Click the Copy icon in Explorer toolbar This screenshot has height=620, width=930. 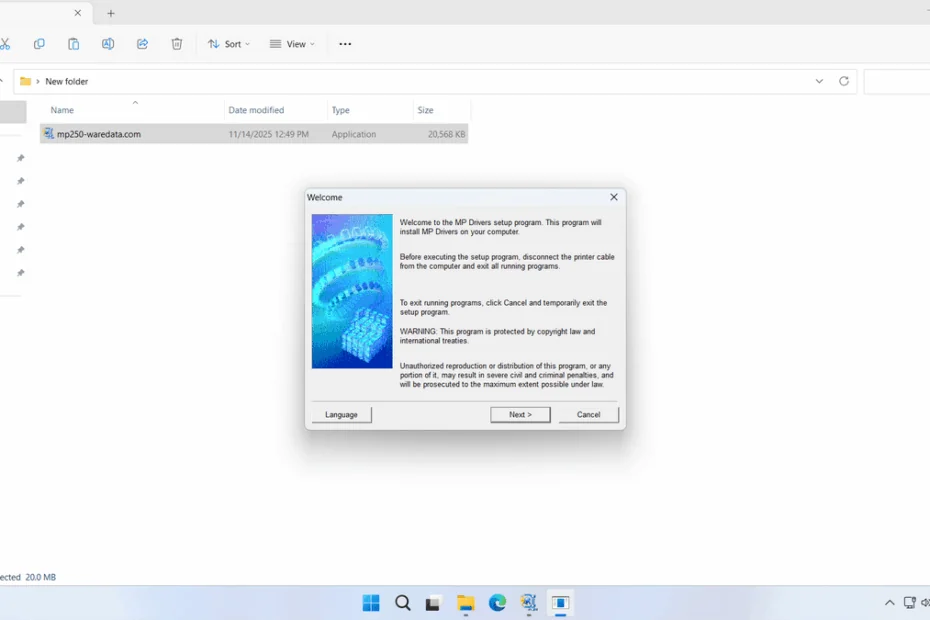[39, 44]
